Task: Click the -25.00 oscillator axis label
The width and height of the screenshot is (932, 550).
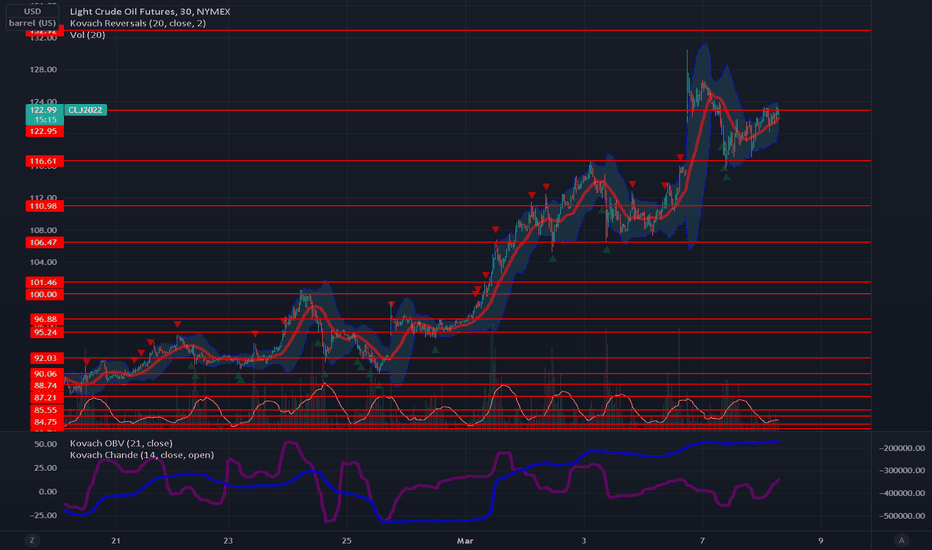Action: (x=45, y=516)
